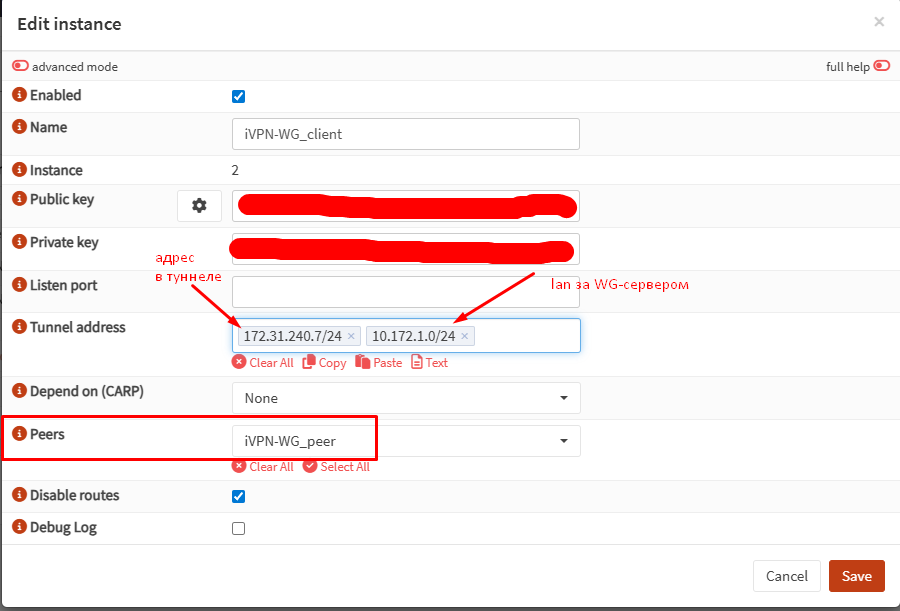
Task: Toggle the full help switch
Action: coord(881,66)
